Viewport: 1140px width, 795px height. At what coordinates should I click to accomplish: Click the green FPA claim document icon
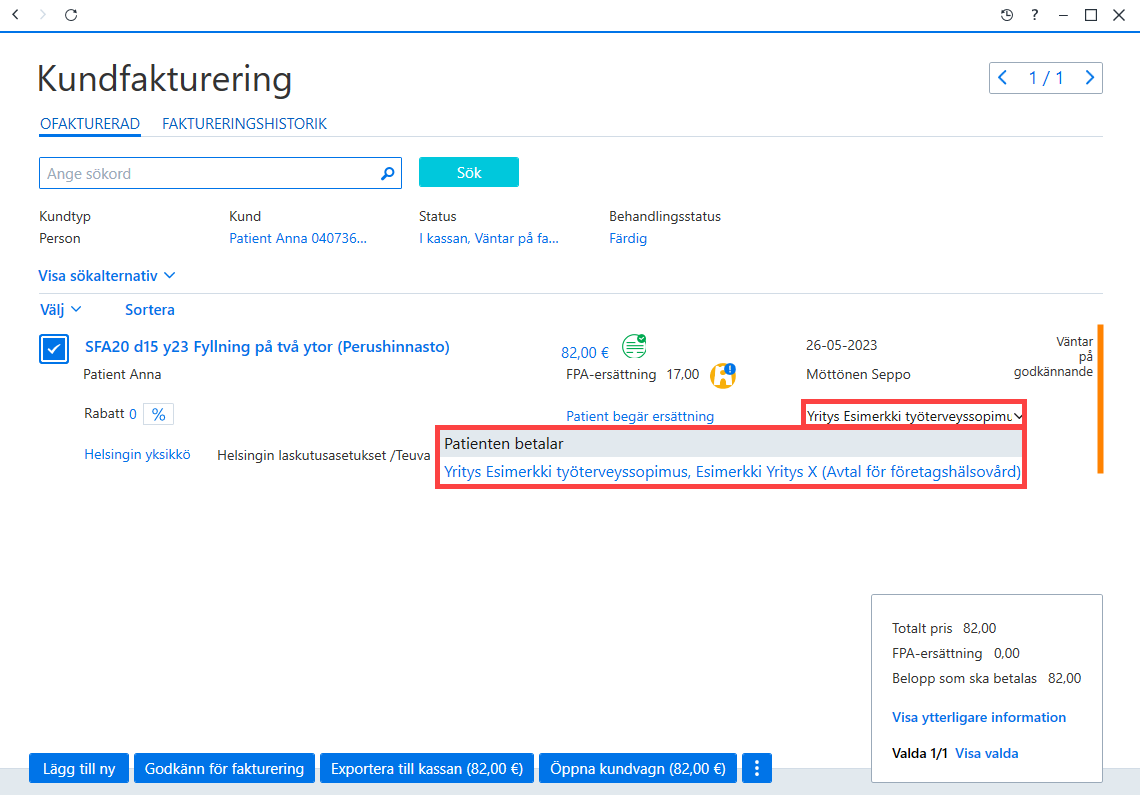pyautogui.click(x=634, y=346)
